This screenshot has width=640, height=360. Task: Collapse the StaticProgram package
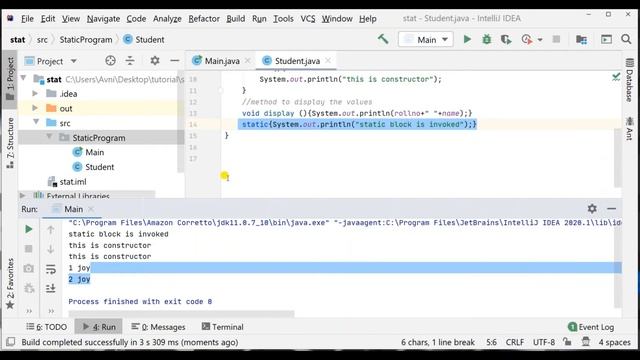tap(49, 137)
